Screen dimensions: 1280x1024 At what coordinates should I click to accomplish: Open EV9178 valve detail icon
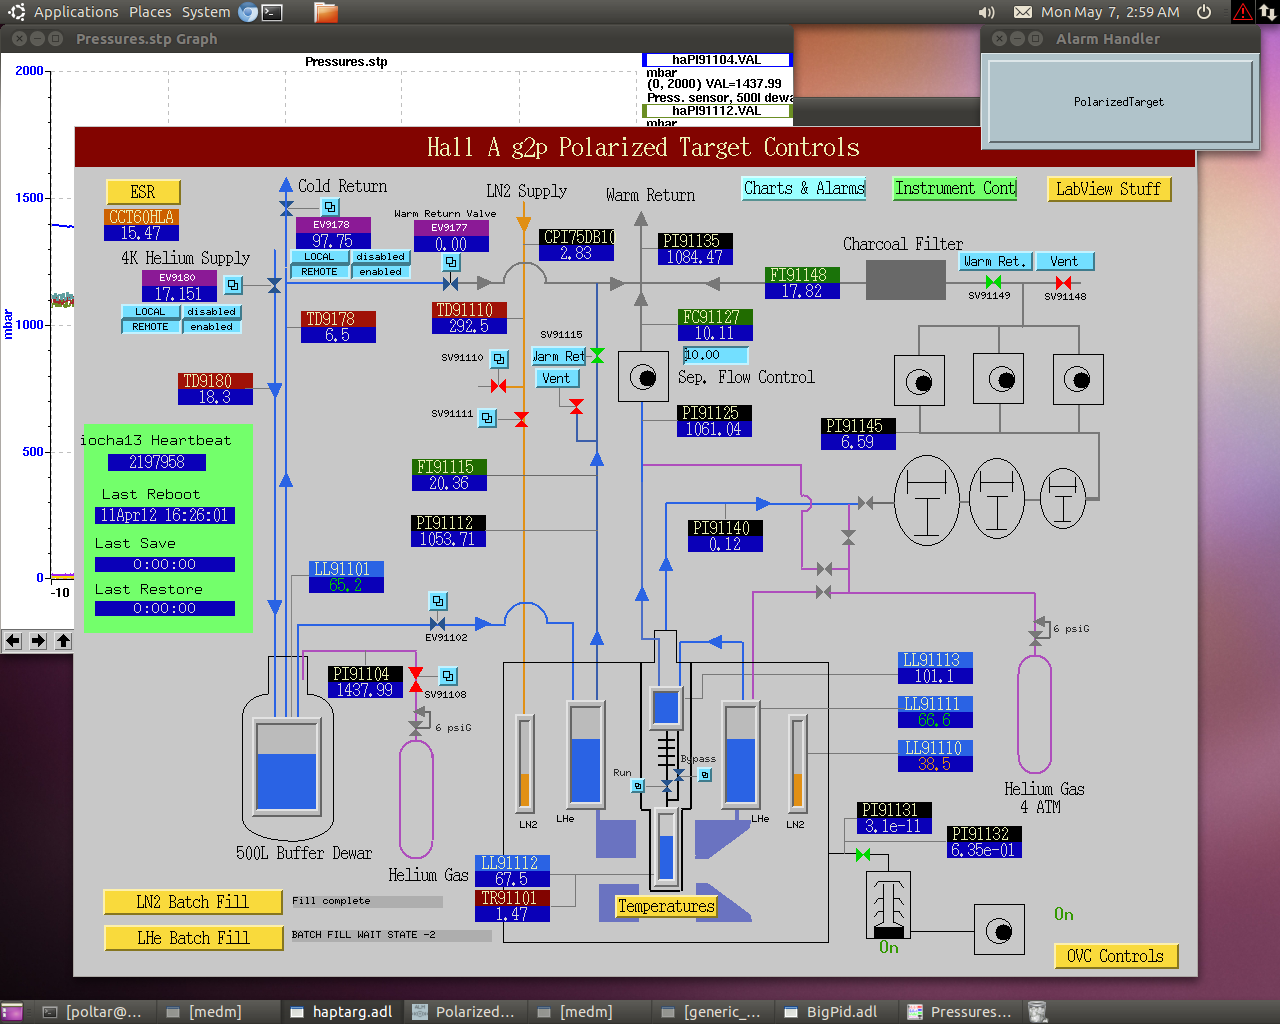(x=330, y=207)
